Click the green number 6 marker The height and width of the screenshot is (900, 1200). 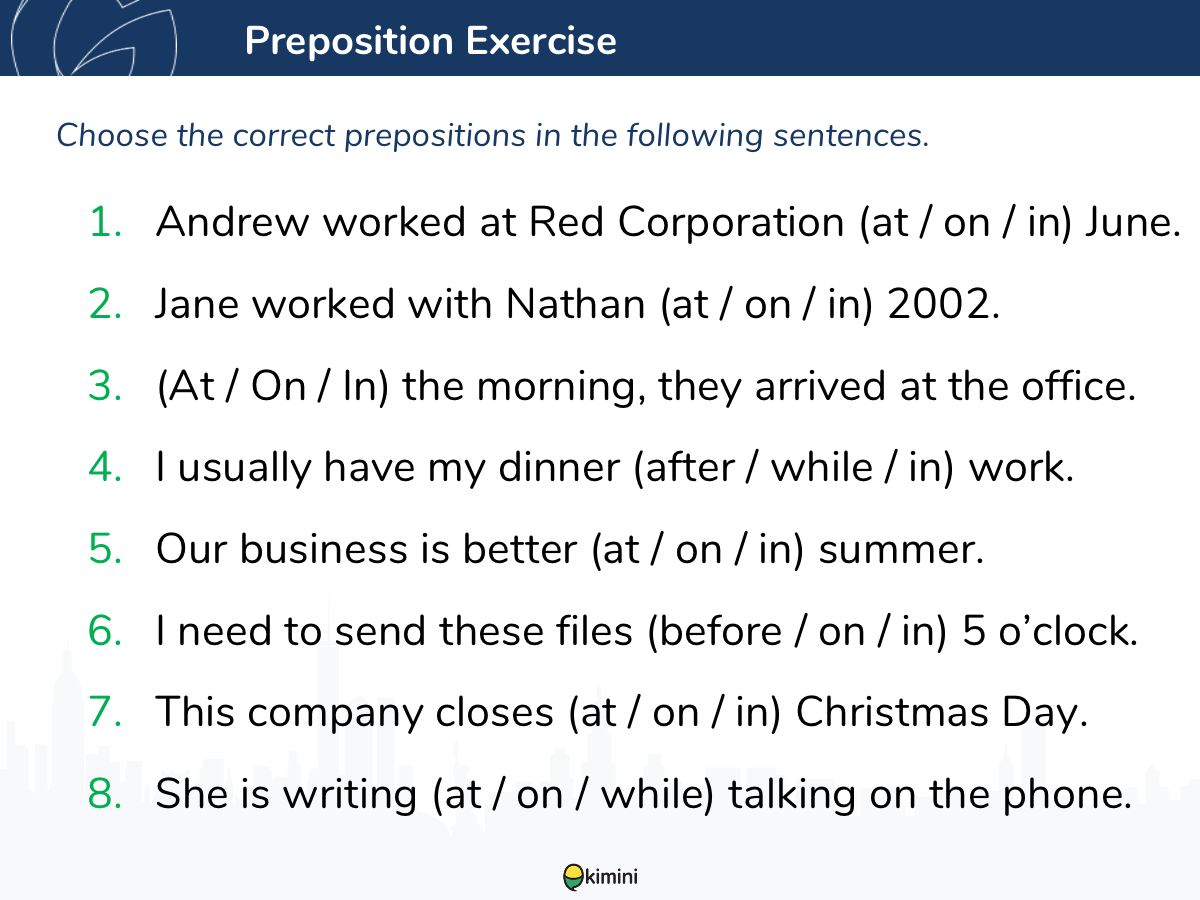click(x=105, y=632)
